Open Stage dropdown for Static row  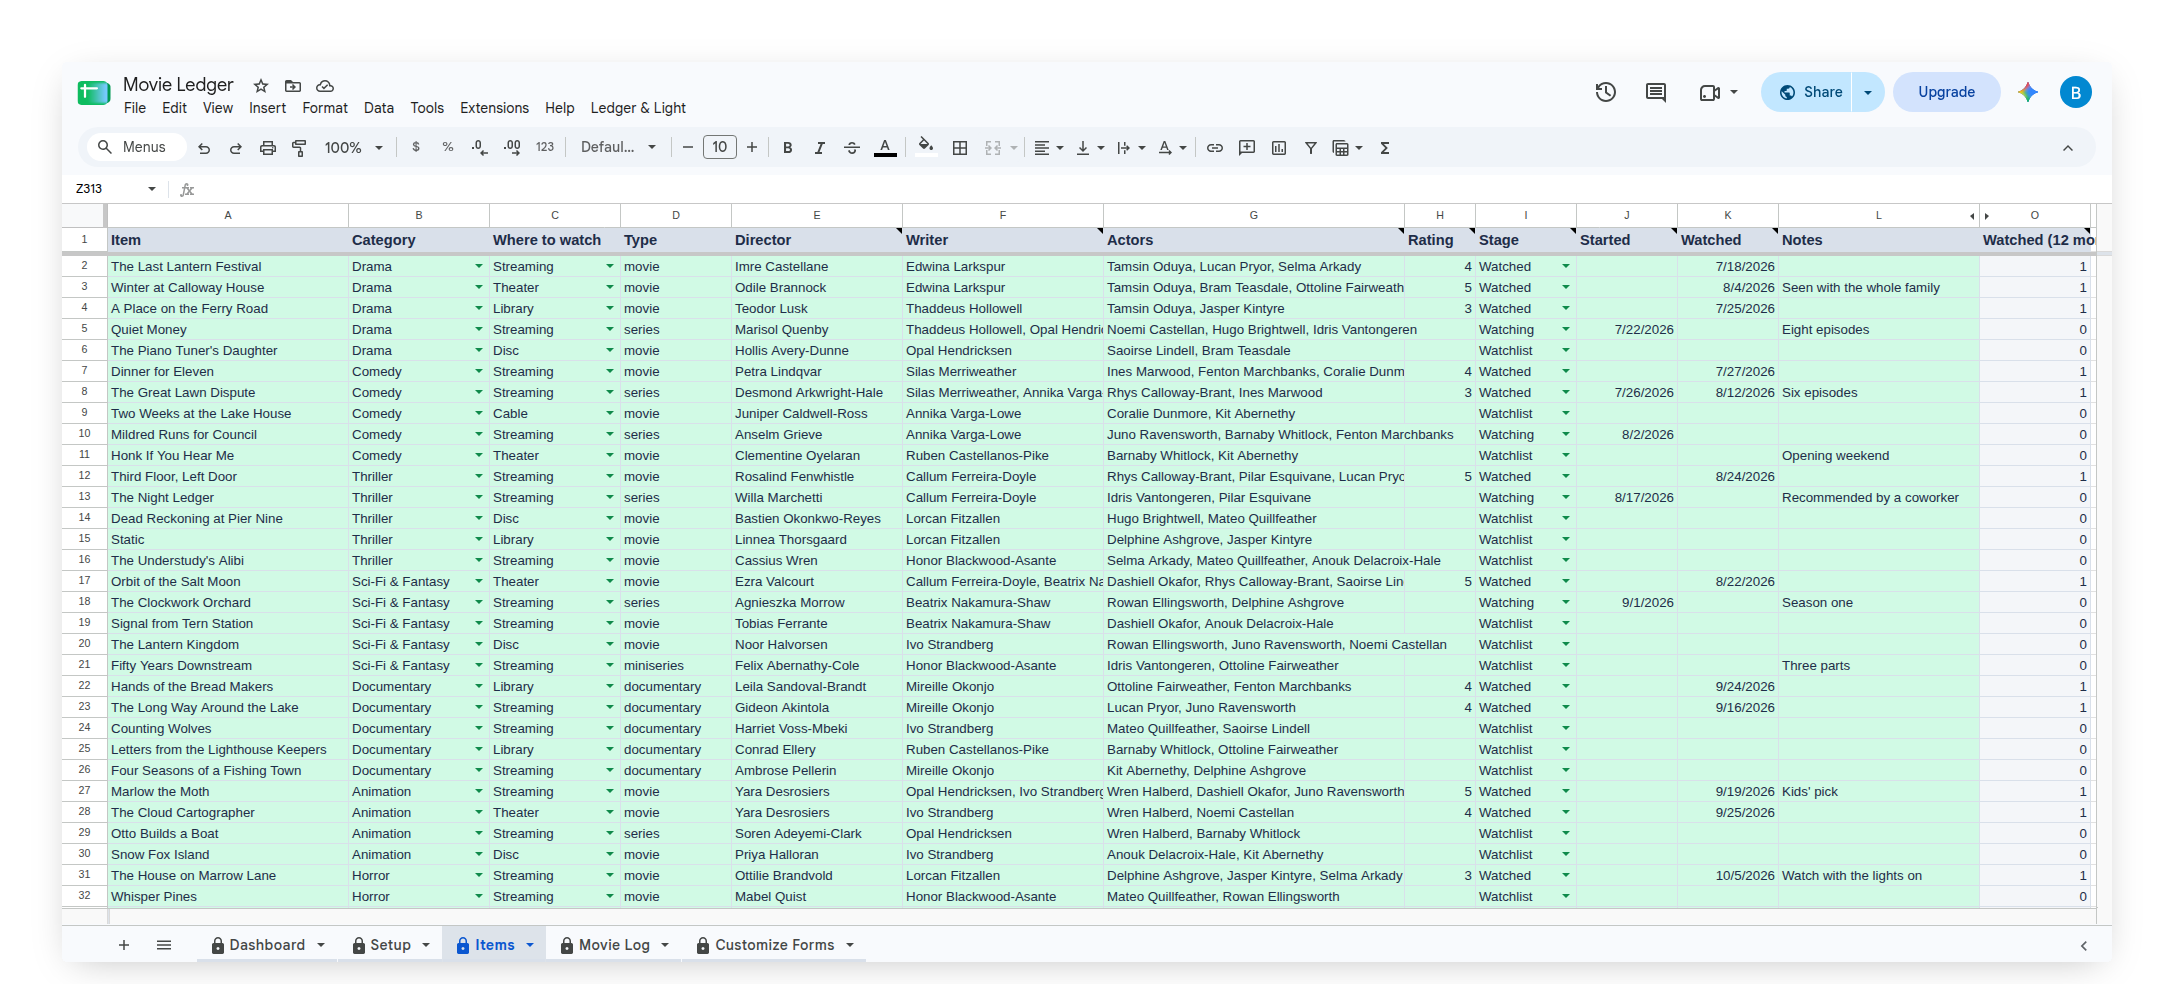tap(1566, 539)
